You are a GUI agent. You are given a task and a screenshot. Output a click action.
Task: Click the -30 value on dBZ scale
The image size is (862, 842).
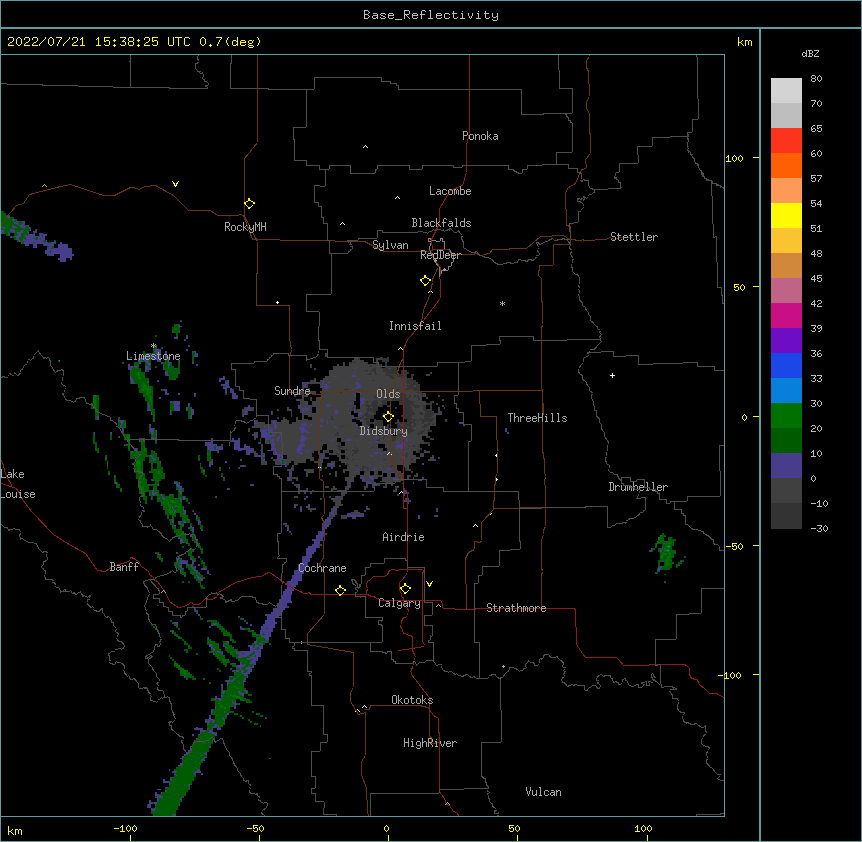[819, 528]
